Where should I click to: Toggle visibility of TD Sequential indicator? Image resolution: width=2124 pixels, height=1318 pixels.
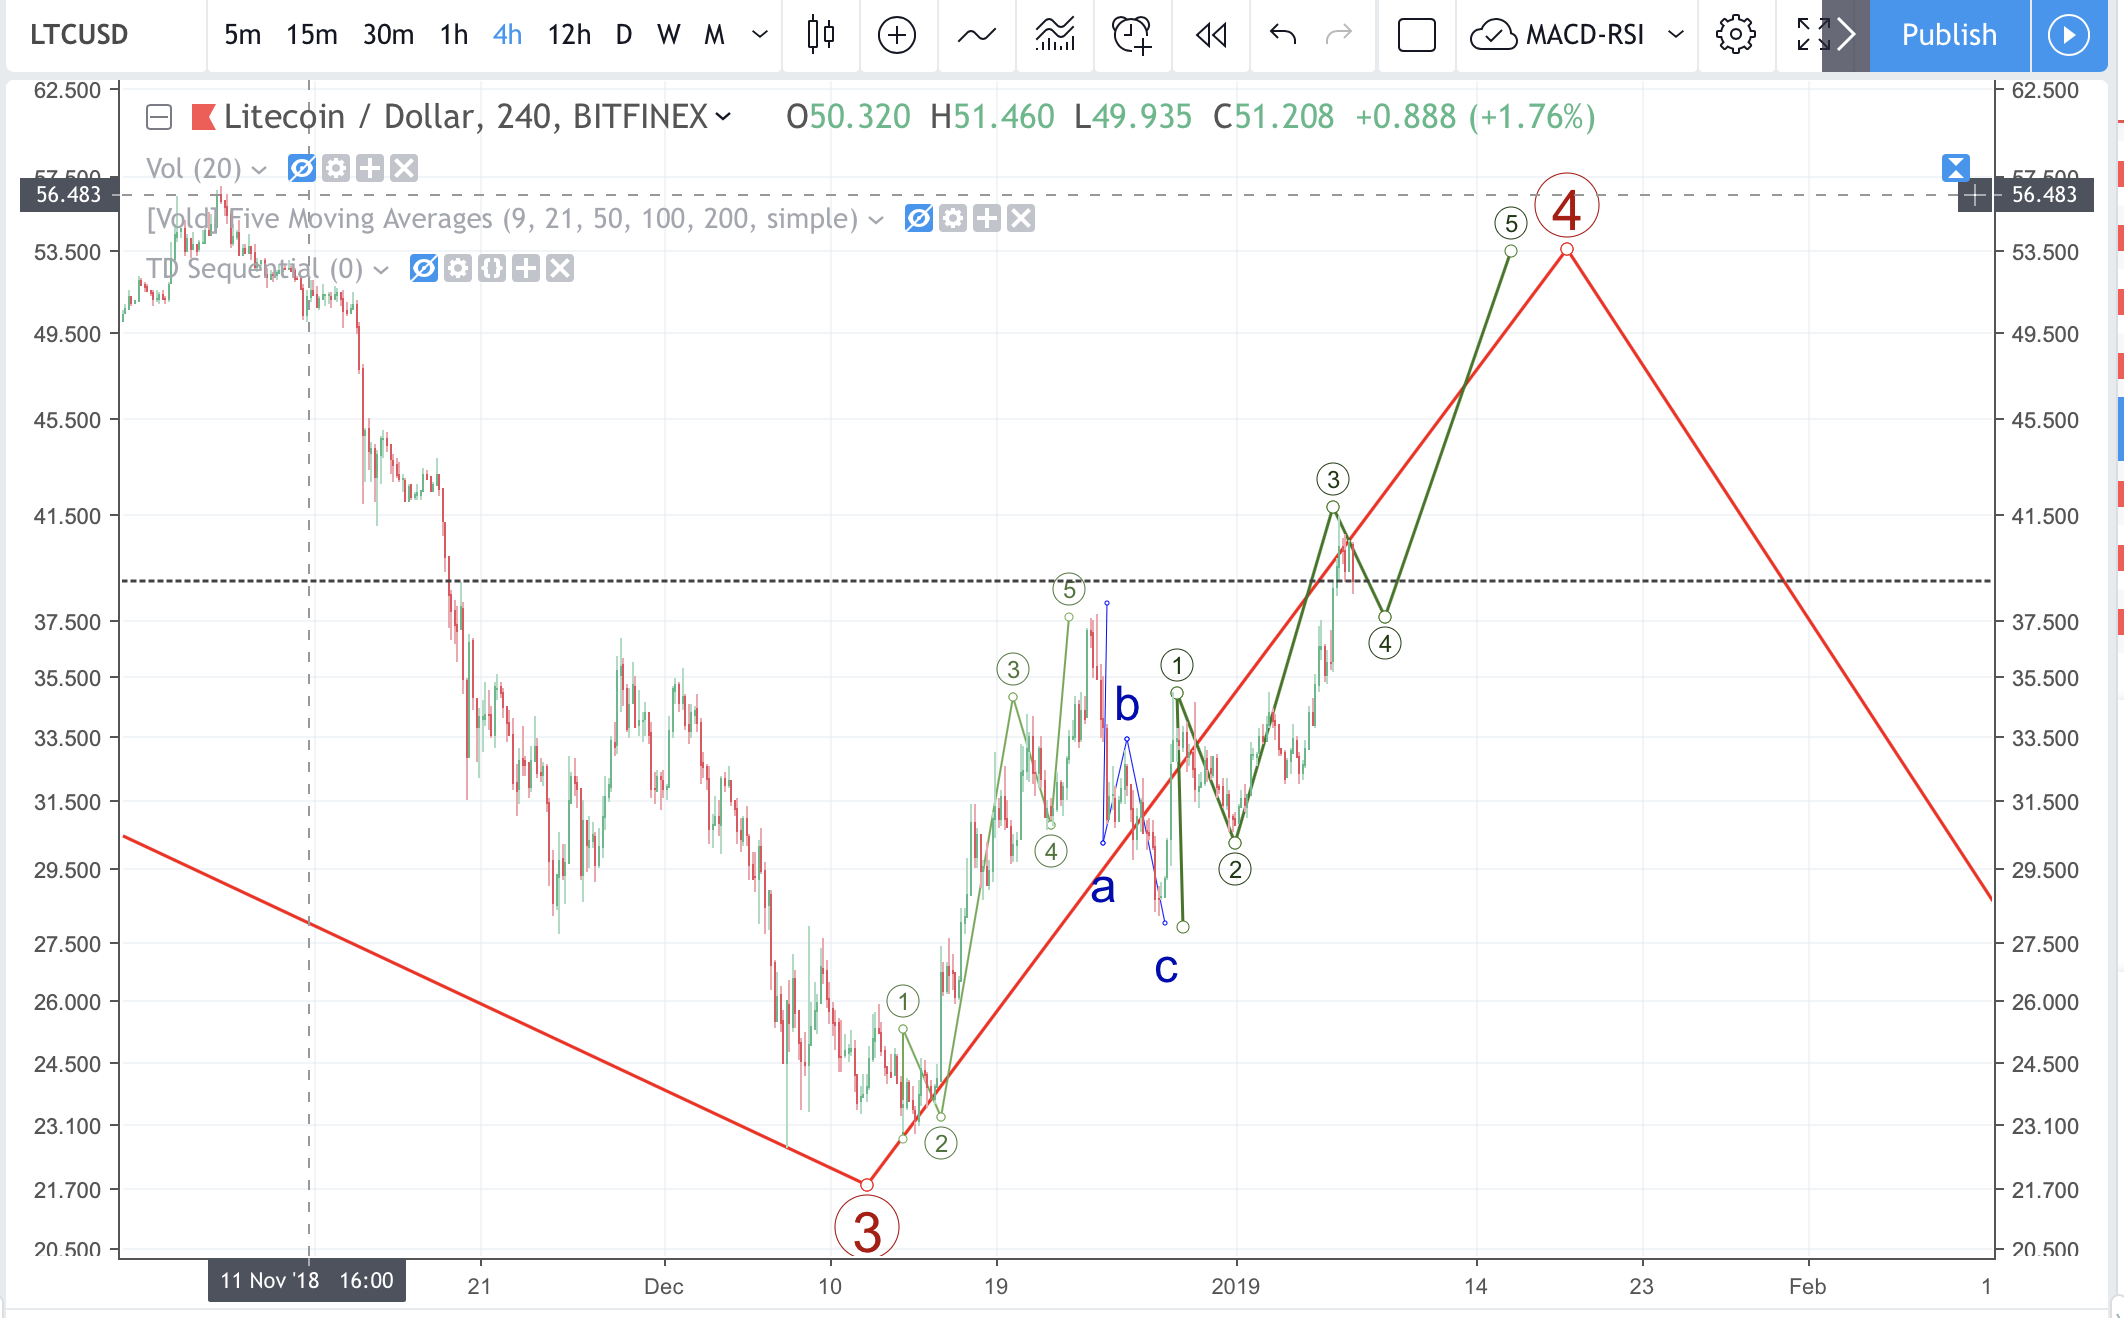[423, 268]
